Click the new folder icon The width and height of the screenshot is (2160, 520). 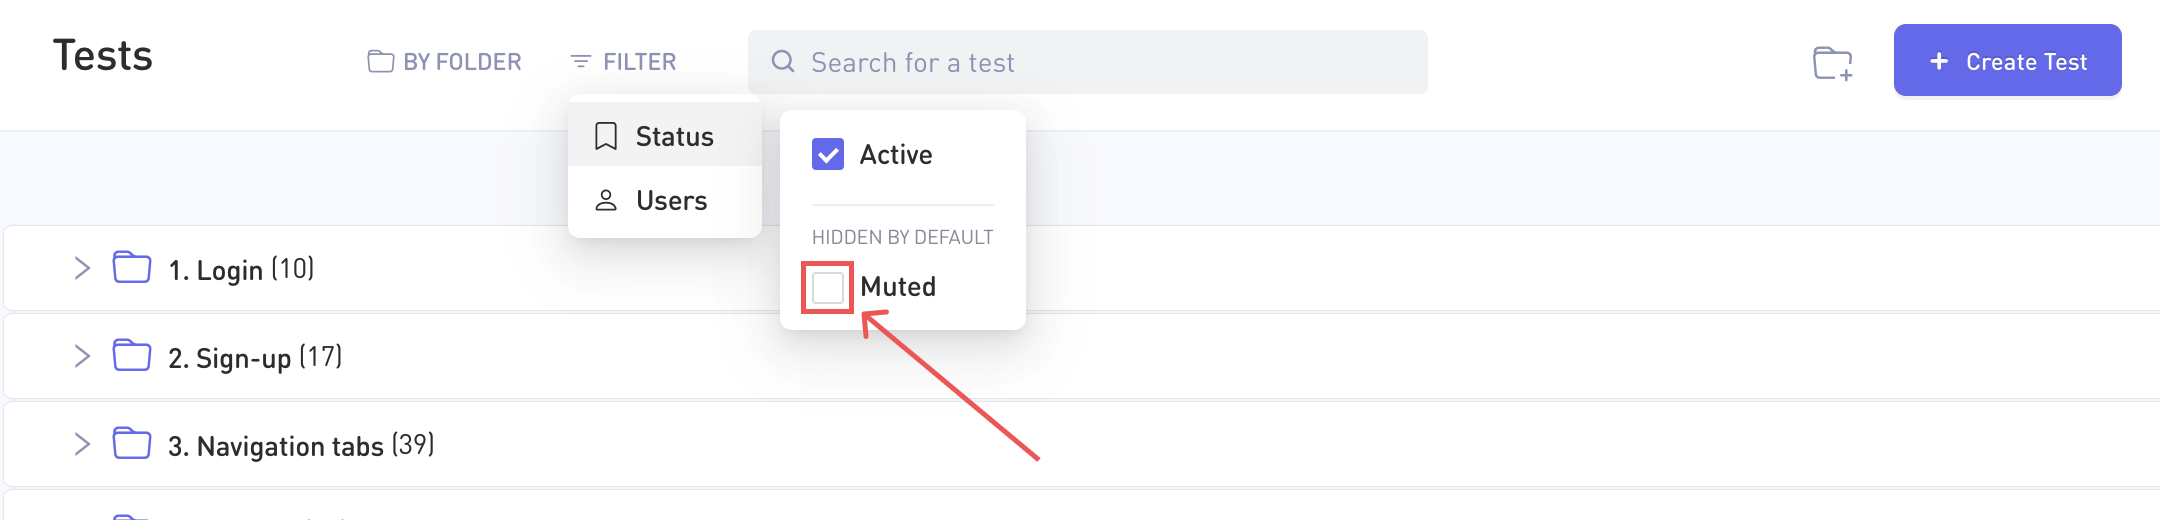[x=1832, y=63]
